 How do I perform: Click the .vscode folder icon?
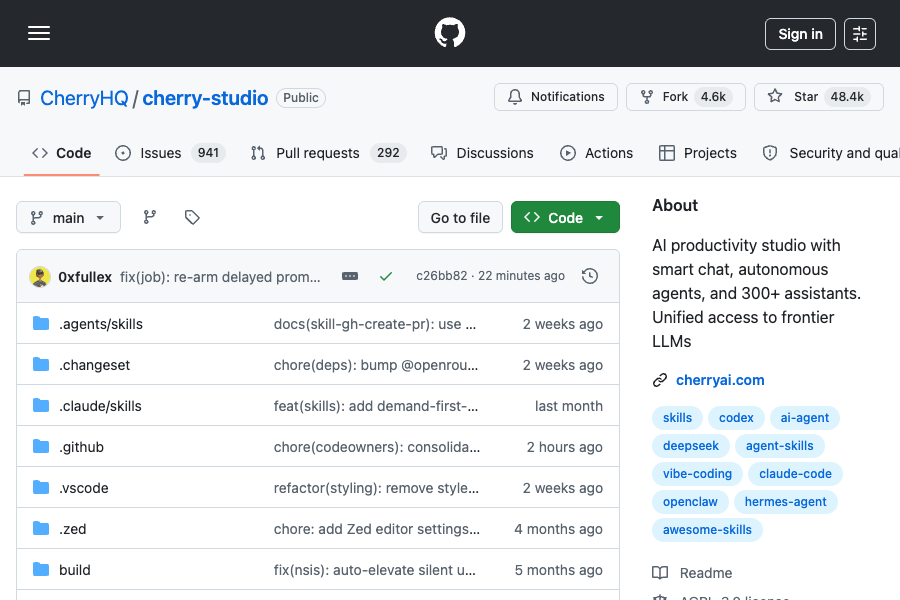click(x=41, y=488)
